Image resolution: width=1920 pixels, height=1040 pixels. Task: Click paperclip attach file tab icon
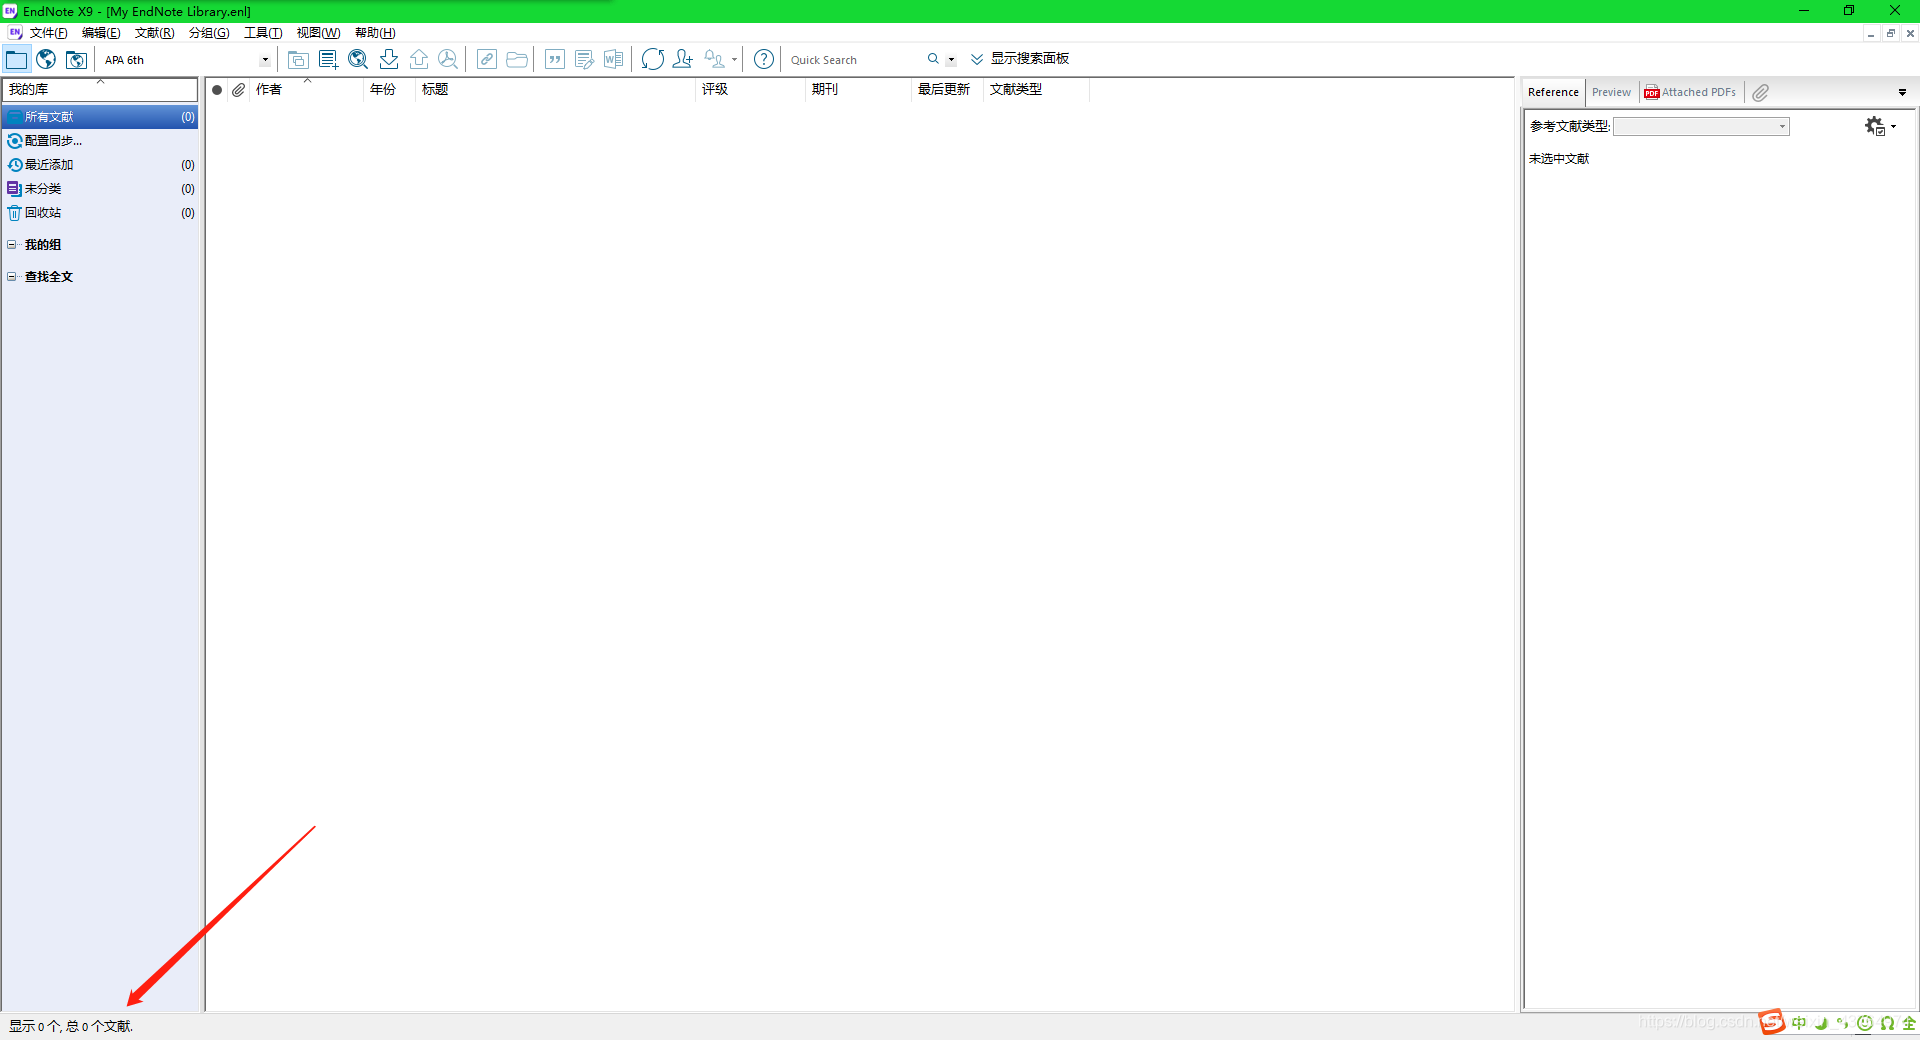1761,92
